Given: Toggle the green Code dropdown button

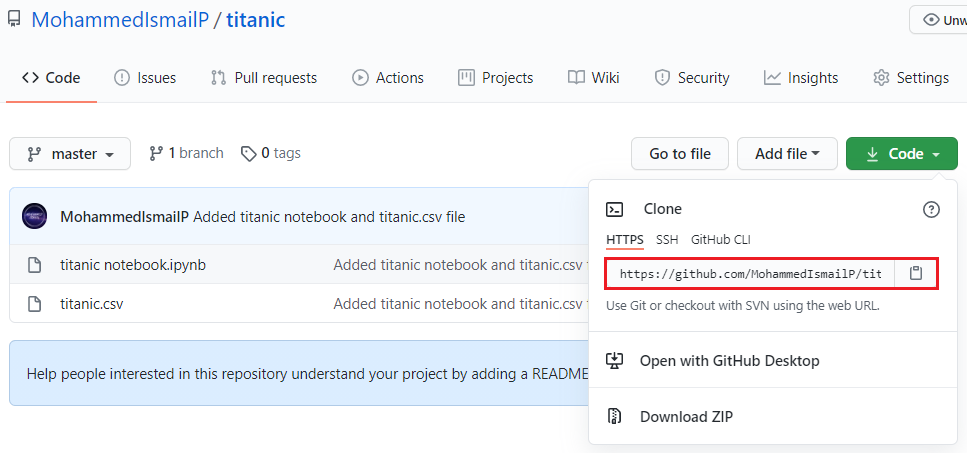Looking at the screenshot, I should [901, 154].
